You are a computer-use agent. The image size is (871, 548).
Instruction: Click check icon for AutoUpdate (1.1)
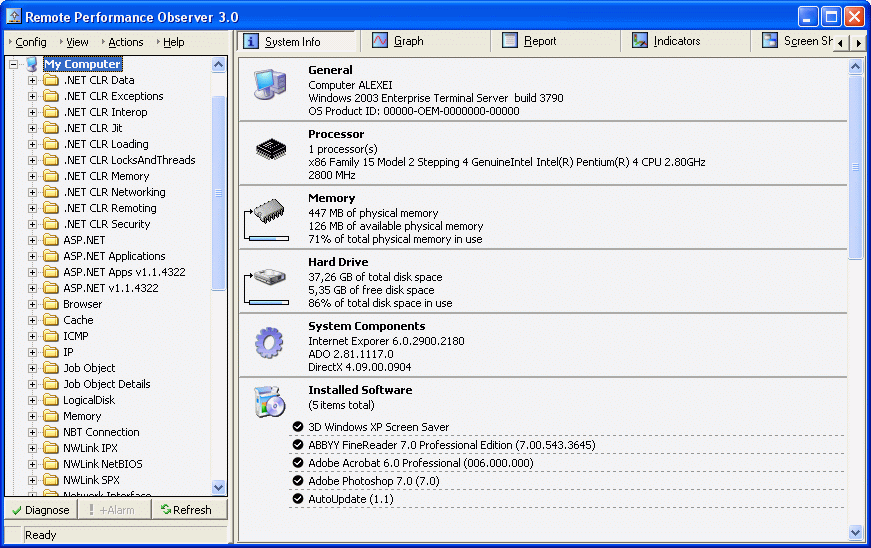click(298, 499)
